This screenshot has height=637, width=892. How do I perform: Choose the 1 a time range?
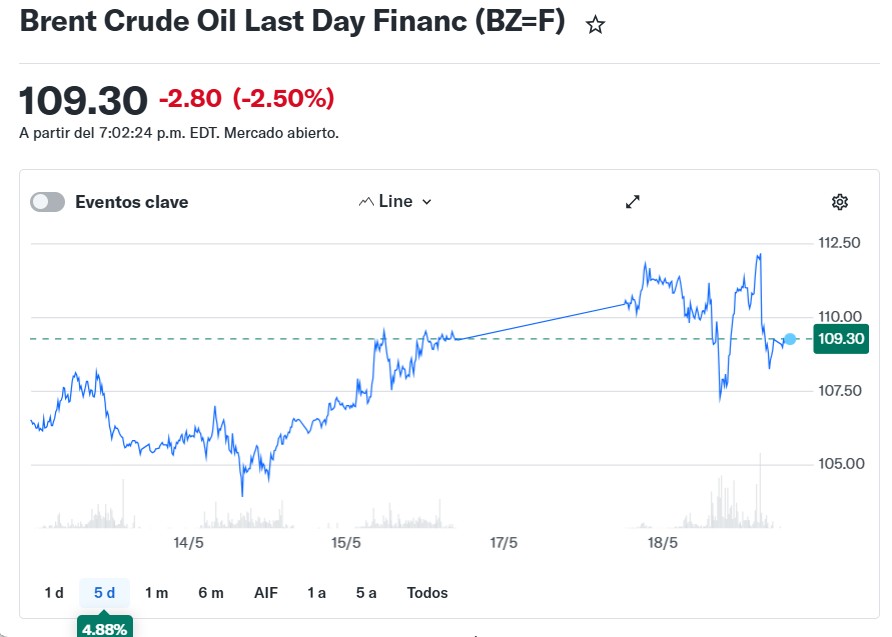[316, 593]
